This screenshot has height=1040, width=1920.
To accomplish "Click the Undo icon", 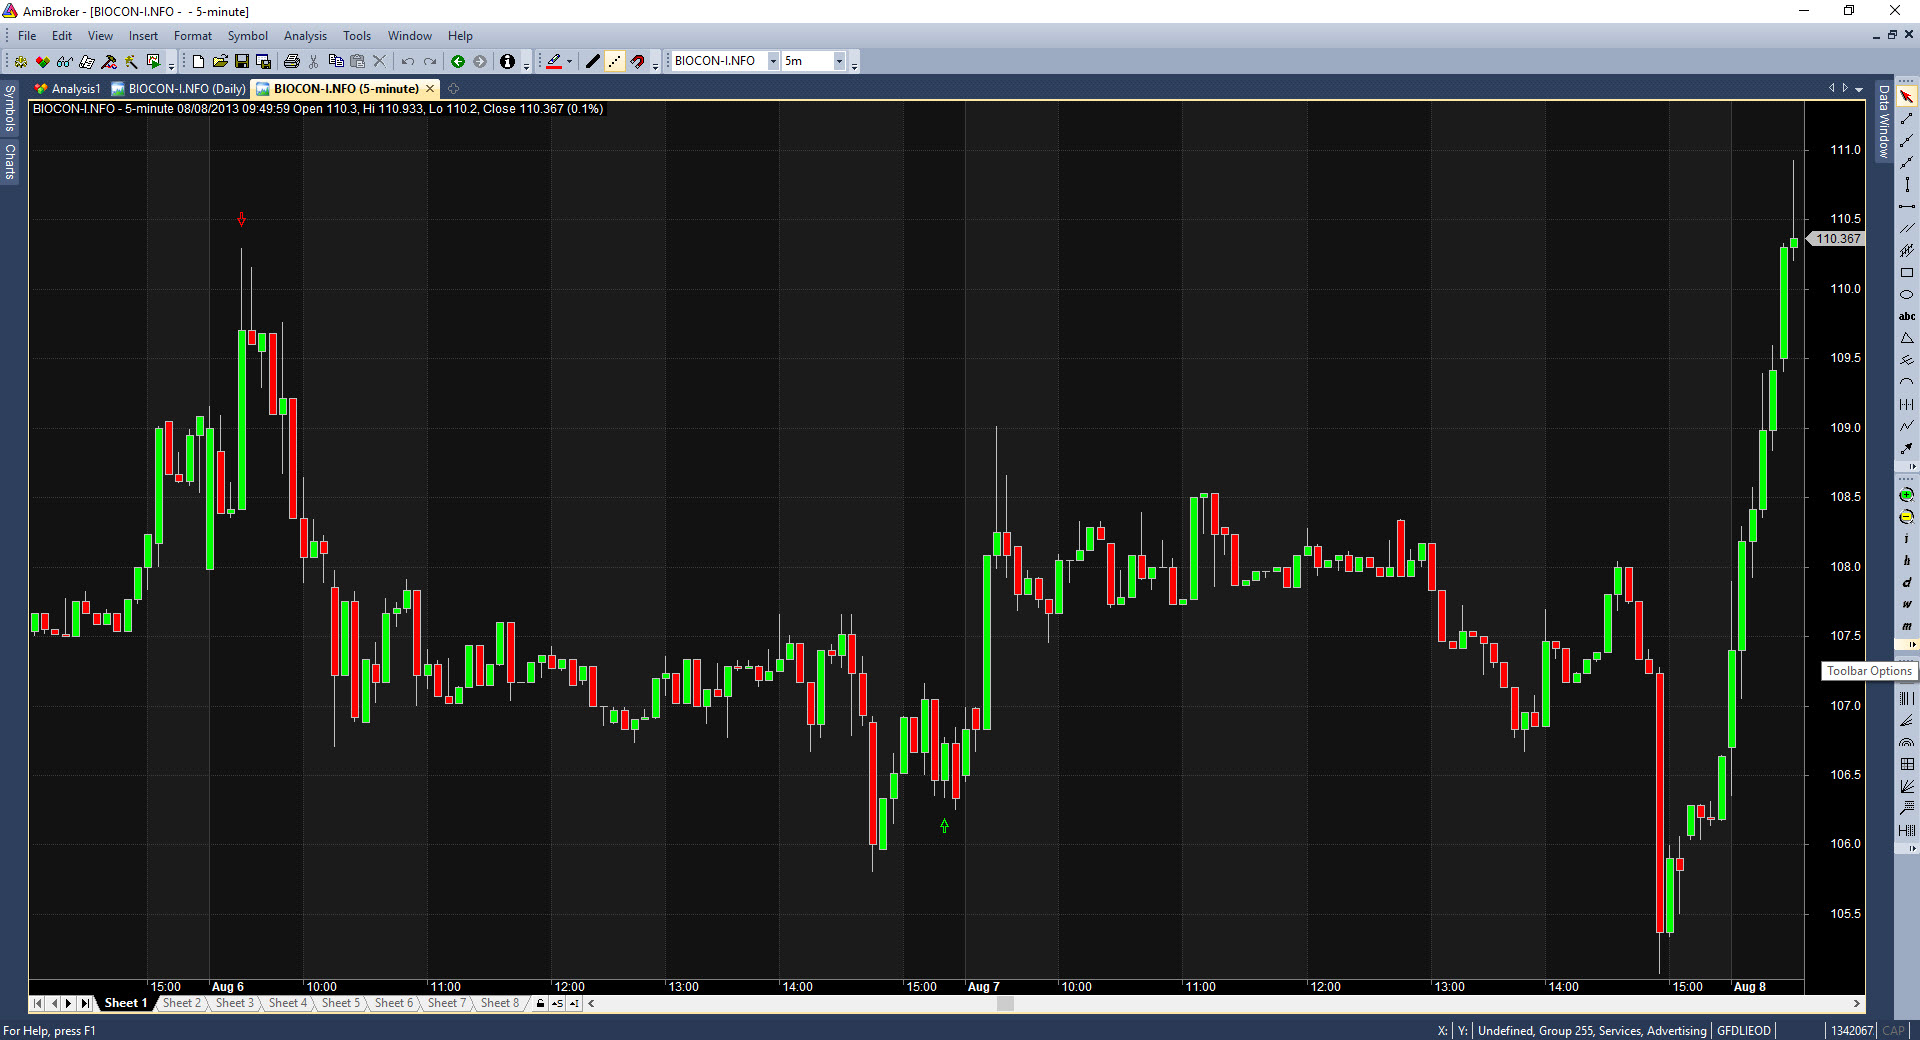I will 408,62.
